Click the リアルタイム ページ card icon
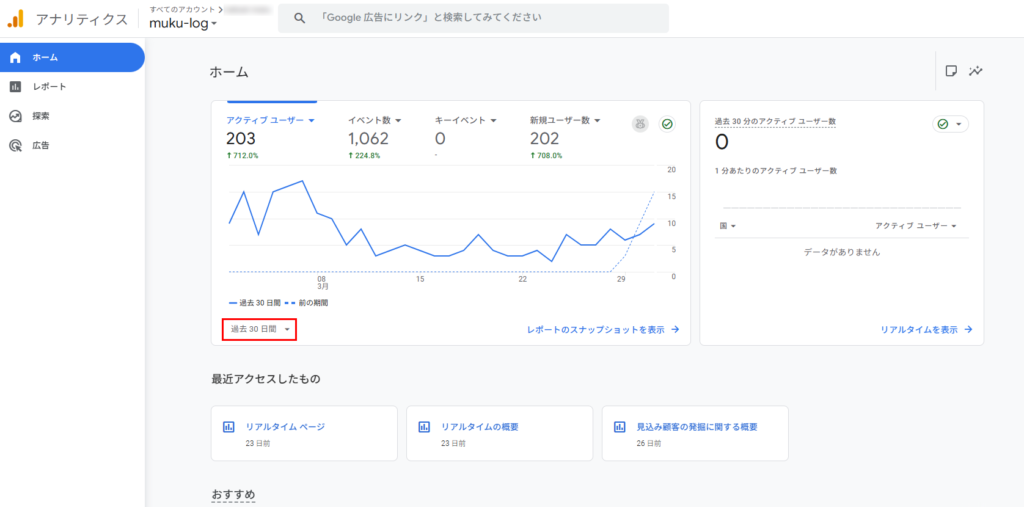Viewport: 1024px width, 507px height. 229,427
